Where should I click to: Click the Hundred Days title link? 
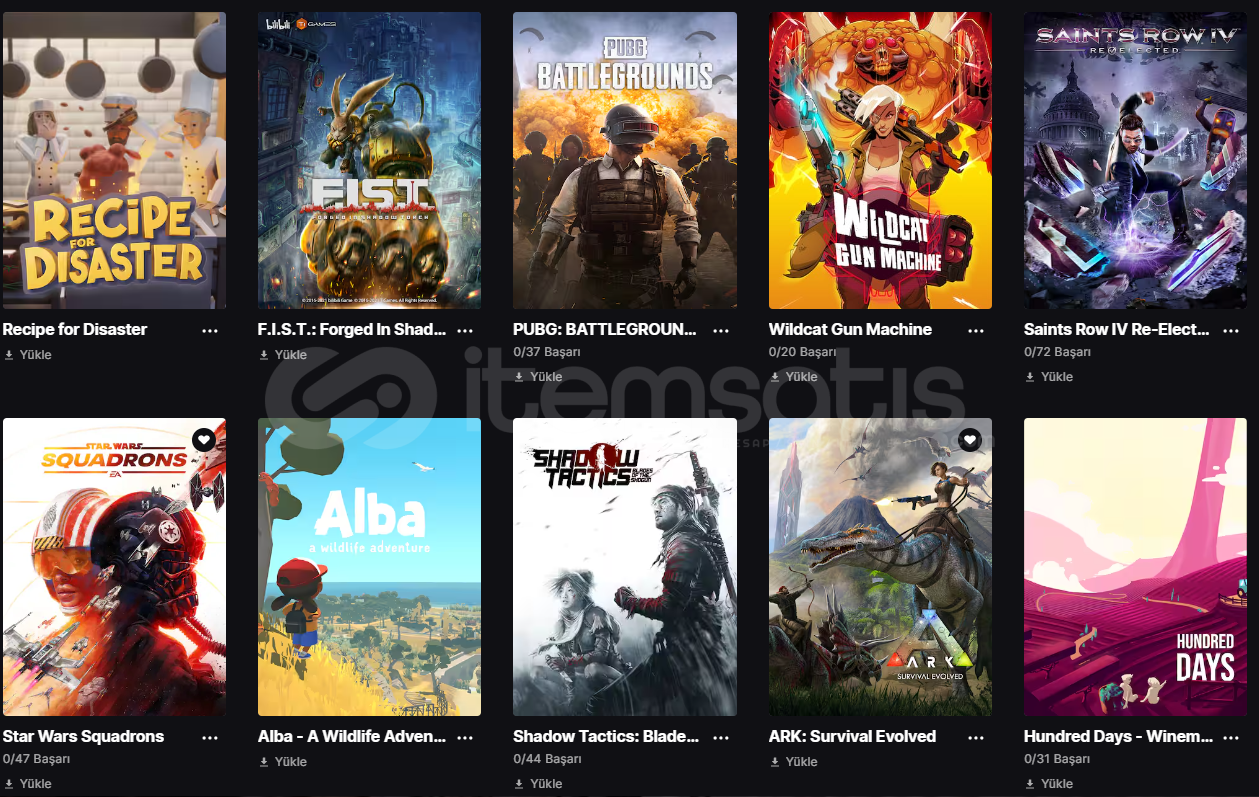tap(1118, 736)
